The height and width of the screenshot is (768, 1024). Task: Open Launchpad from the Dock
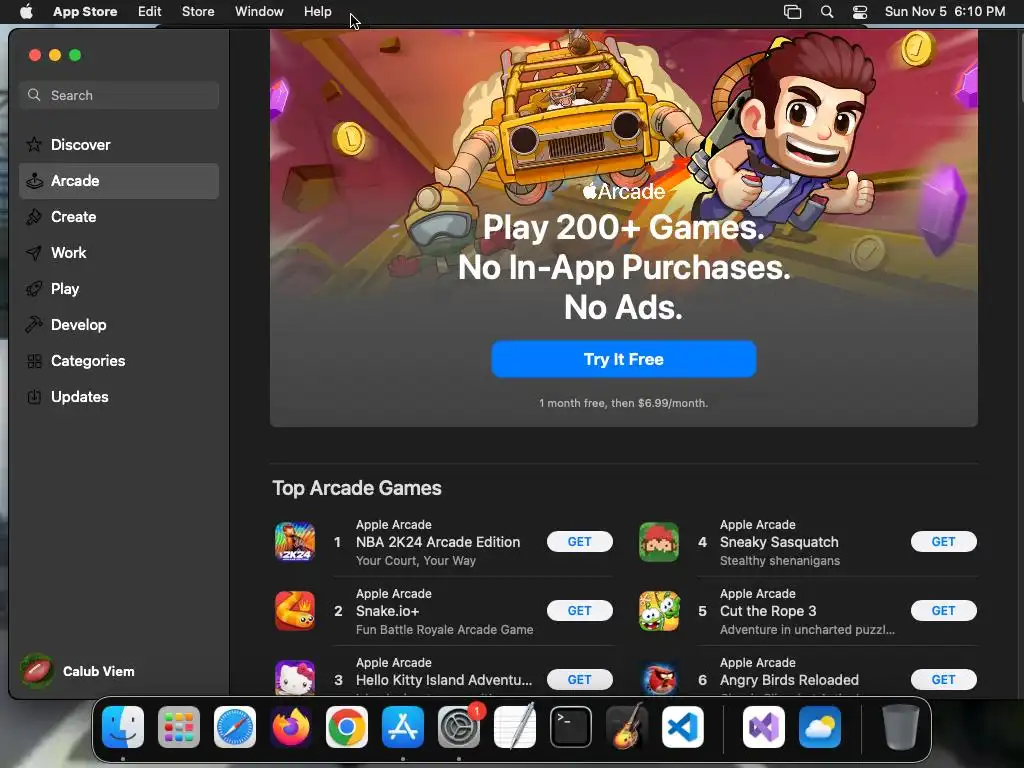coord(179,727)
